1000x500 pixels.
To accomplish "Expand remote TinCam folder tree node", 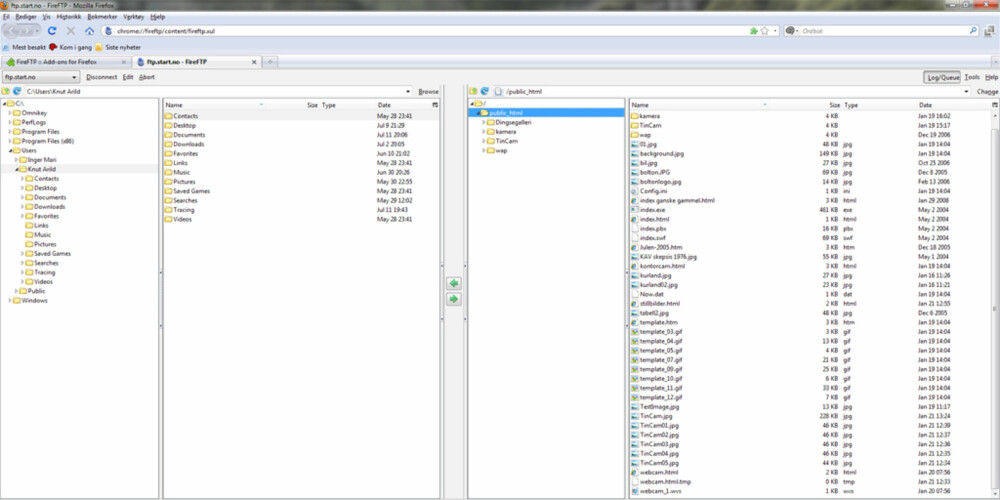I will pos(484,141).
